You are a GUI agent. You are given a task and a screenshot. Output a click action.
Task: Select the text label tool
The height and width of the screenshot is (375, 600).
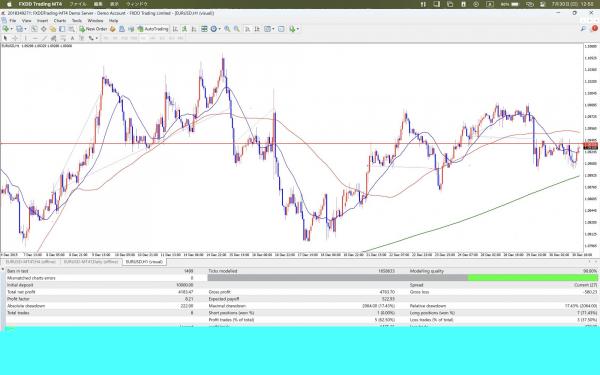tap(72, 38)
